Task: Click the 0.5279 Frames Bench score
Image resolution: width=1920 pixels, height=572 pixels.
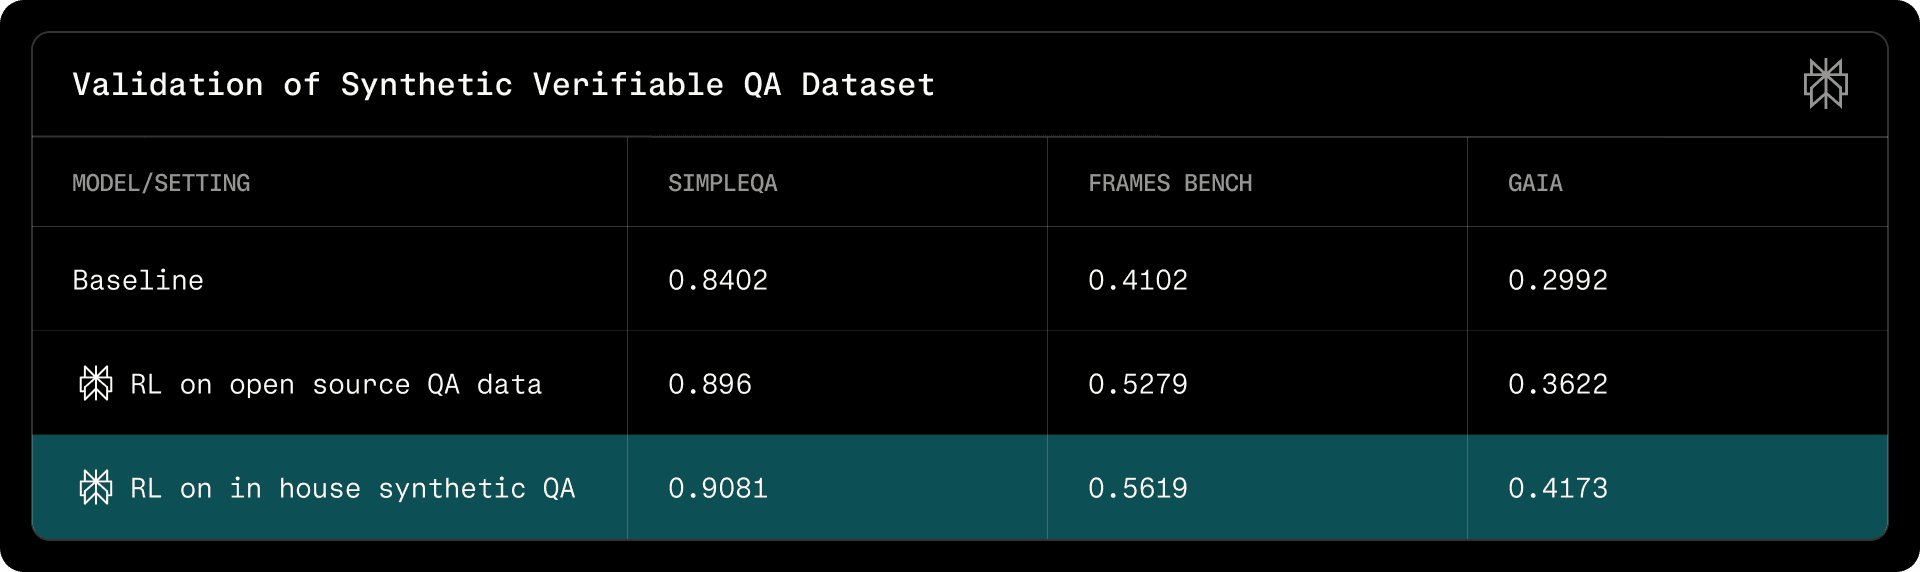Action: [x=1137, y=384]
